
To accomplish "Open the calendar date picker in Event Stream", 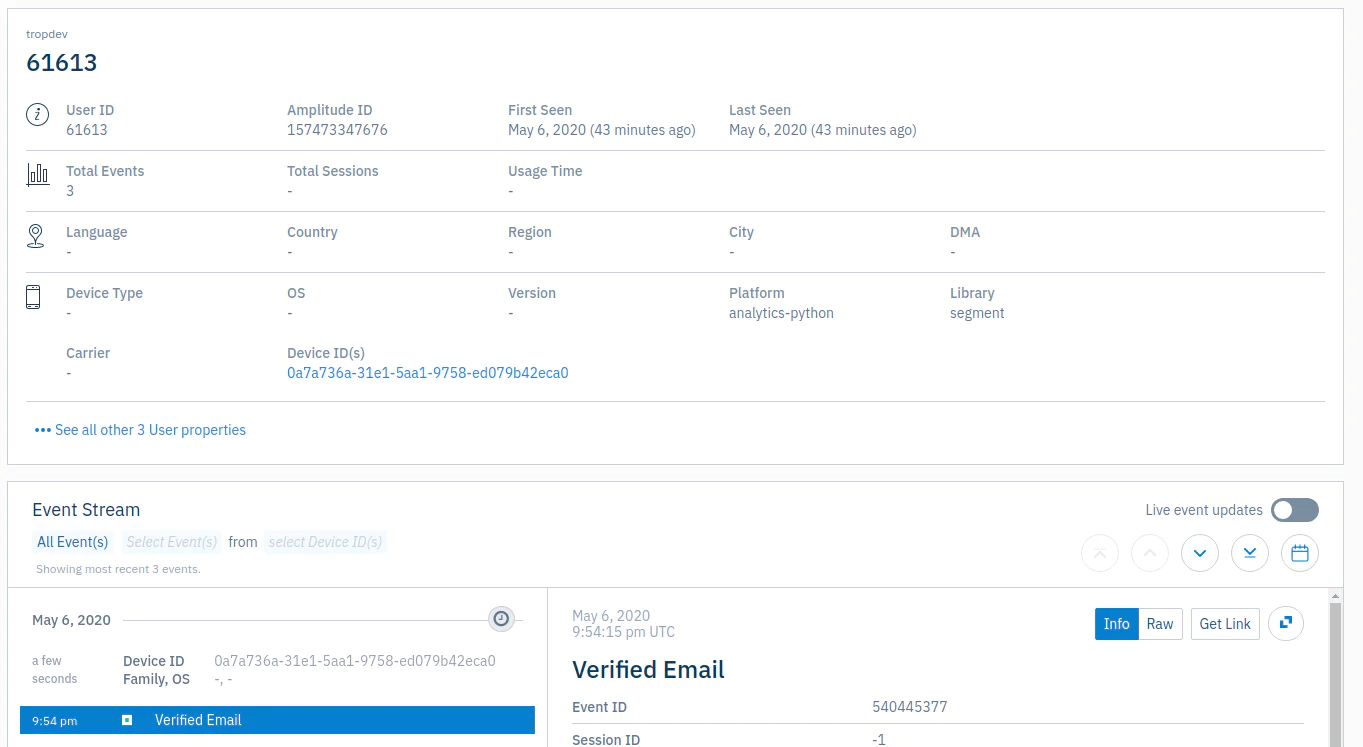I will (1299, 553).
